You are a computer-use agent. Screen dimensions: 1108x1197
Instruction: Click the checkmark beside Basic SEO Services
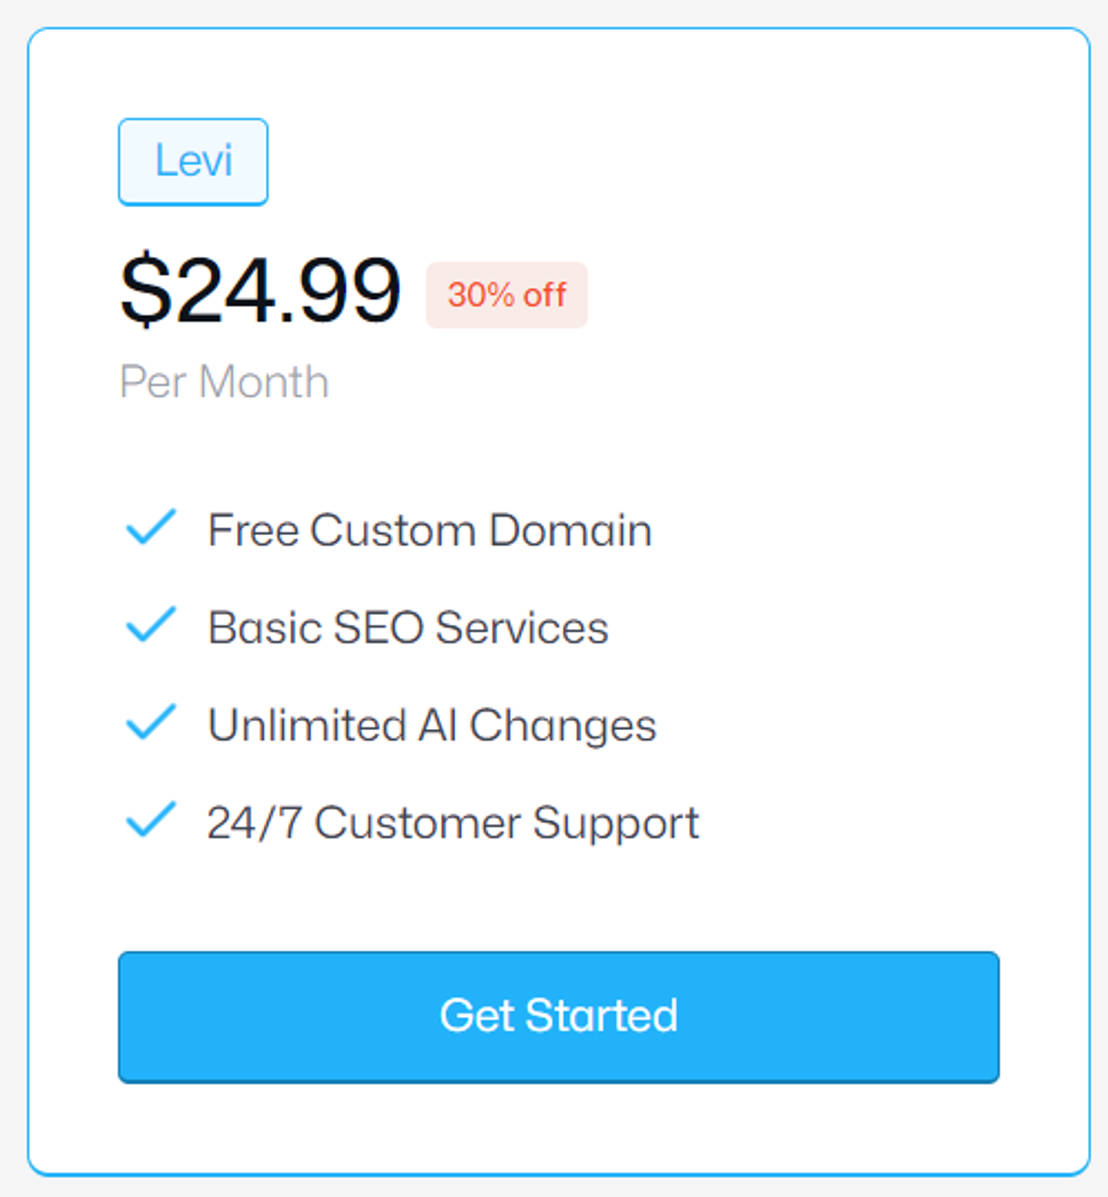click(x=150, y=625)
